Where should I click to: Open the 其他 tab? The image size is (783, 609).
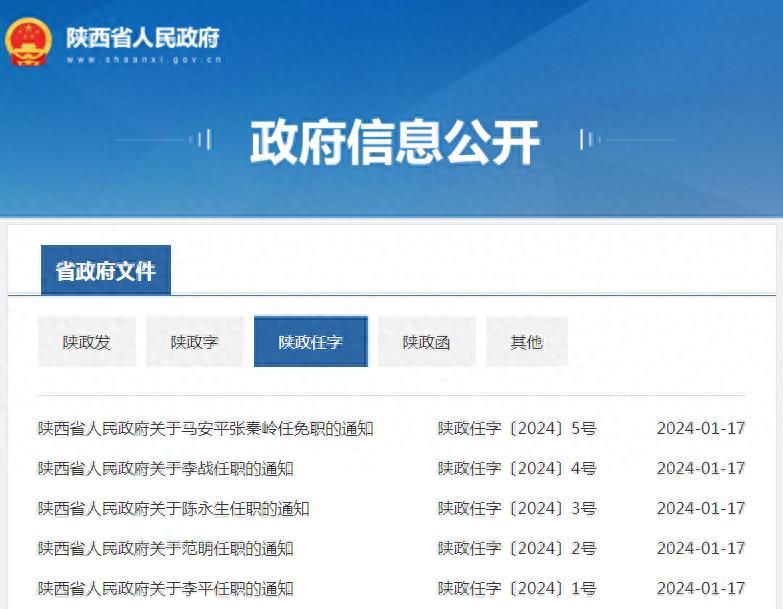(526, 342)
